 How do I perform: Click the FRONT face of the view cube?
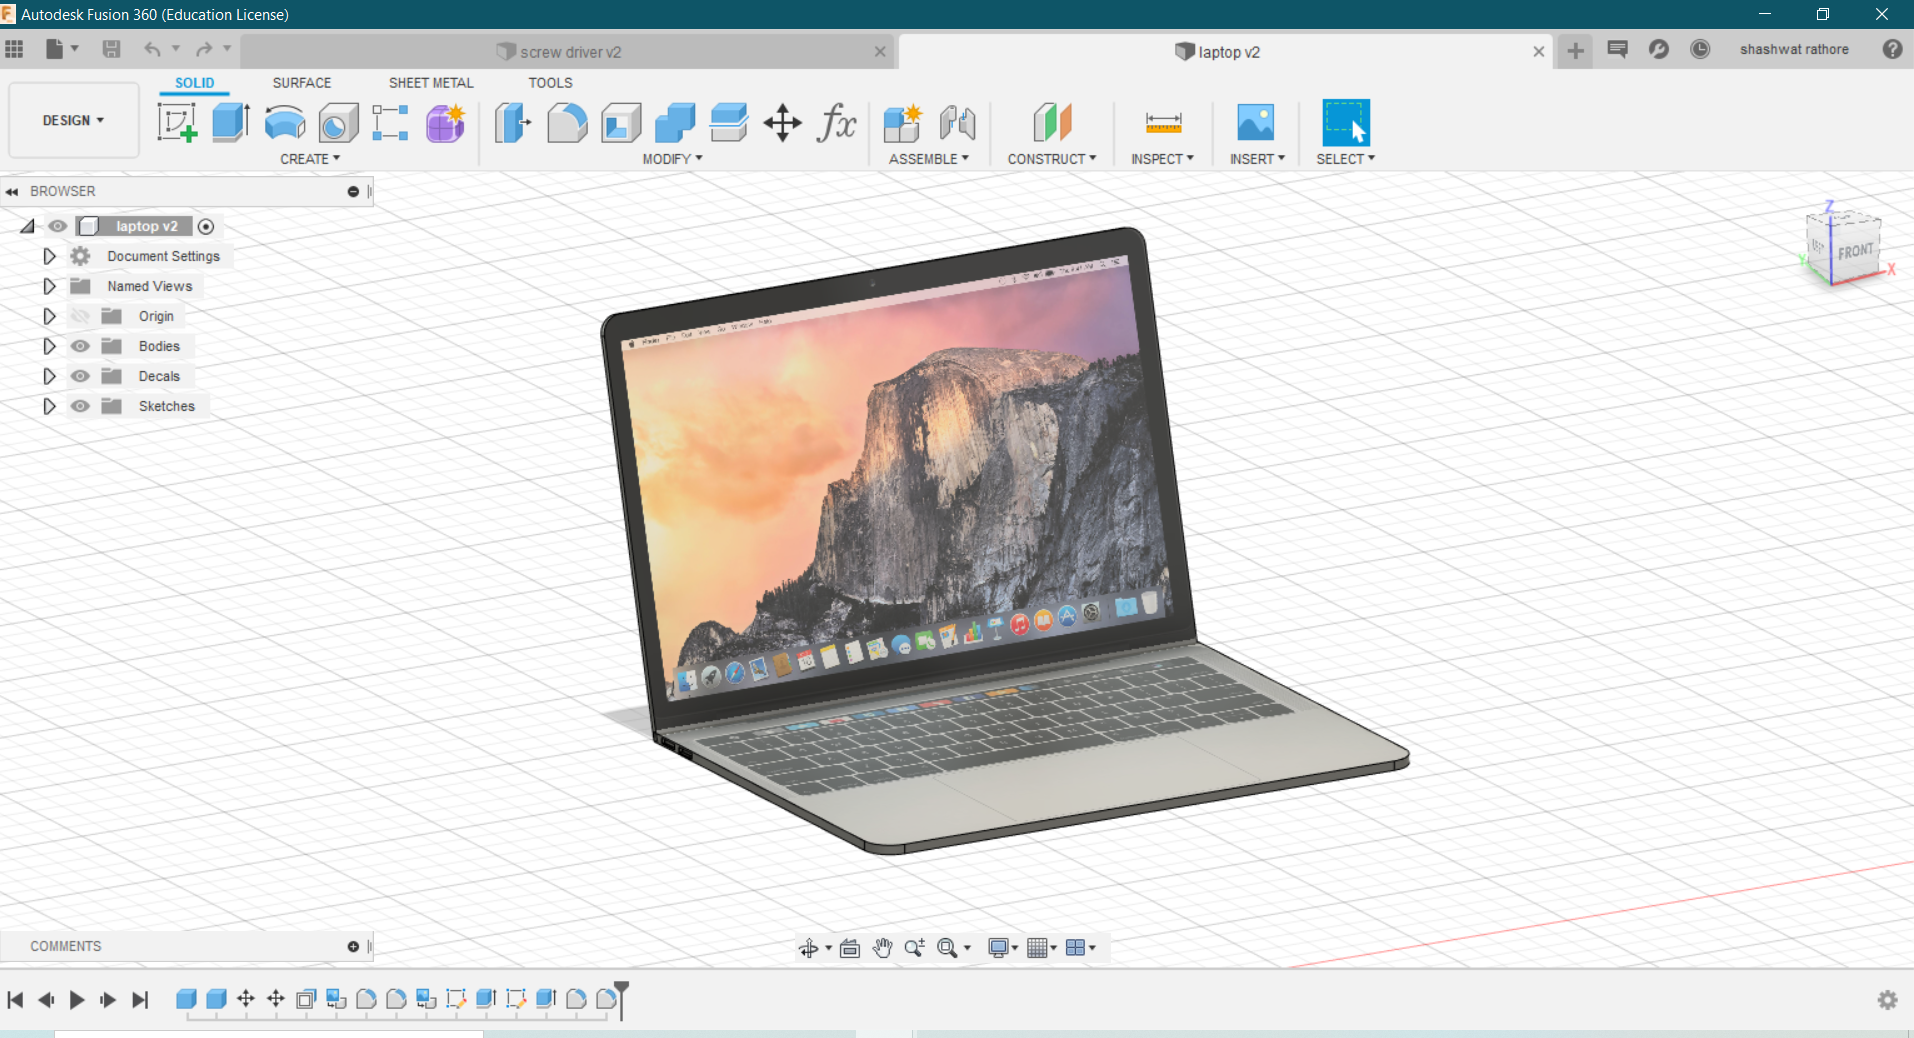[x=1855, y=251]
